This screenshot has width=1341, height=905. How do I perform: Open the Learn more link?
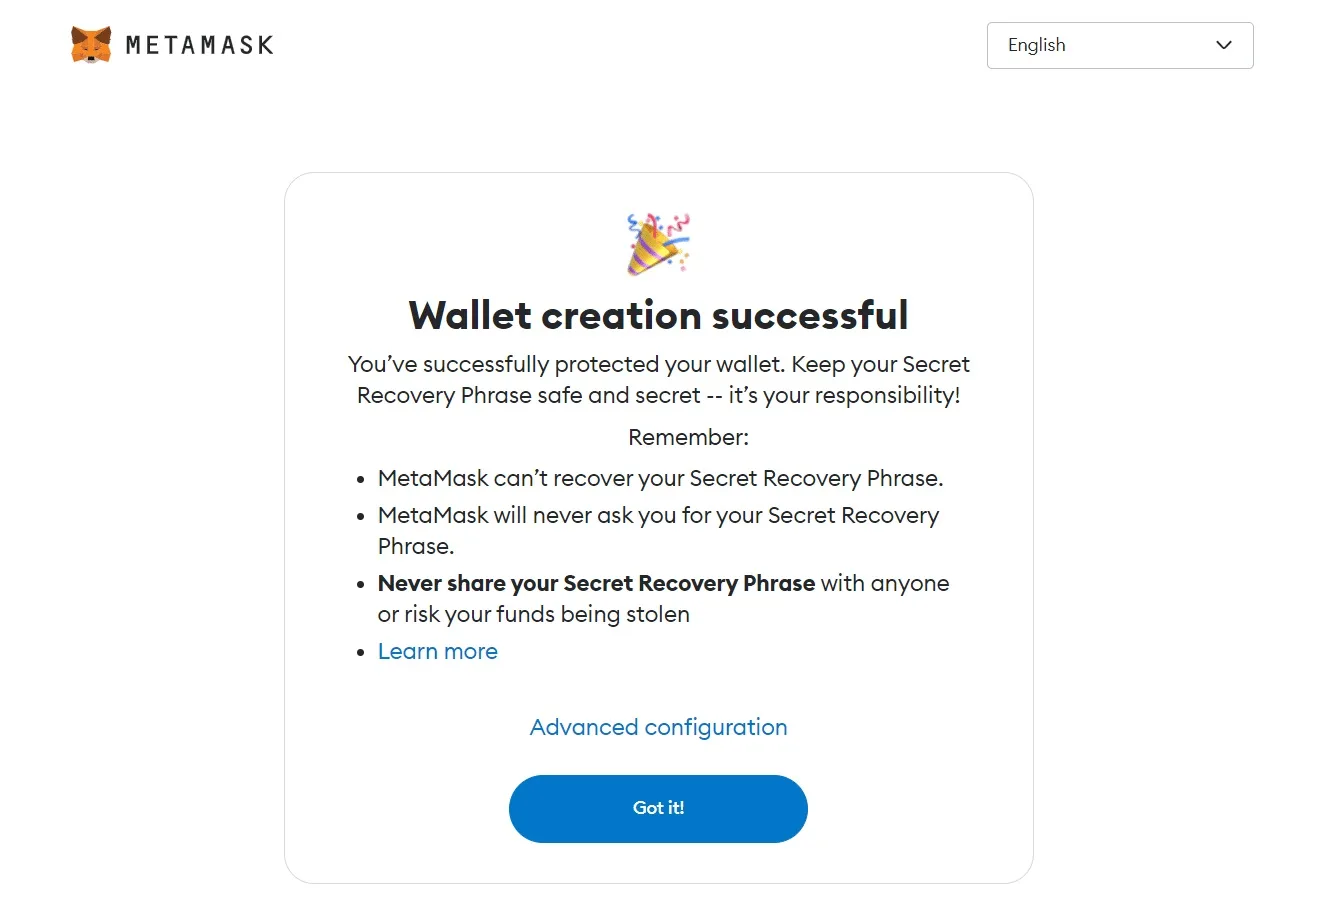[x=437, y=651]
